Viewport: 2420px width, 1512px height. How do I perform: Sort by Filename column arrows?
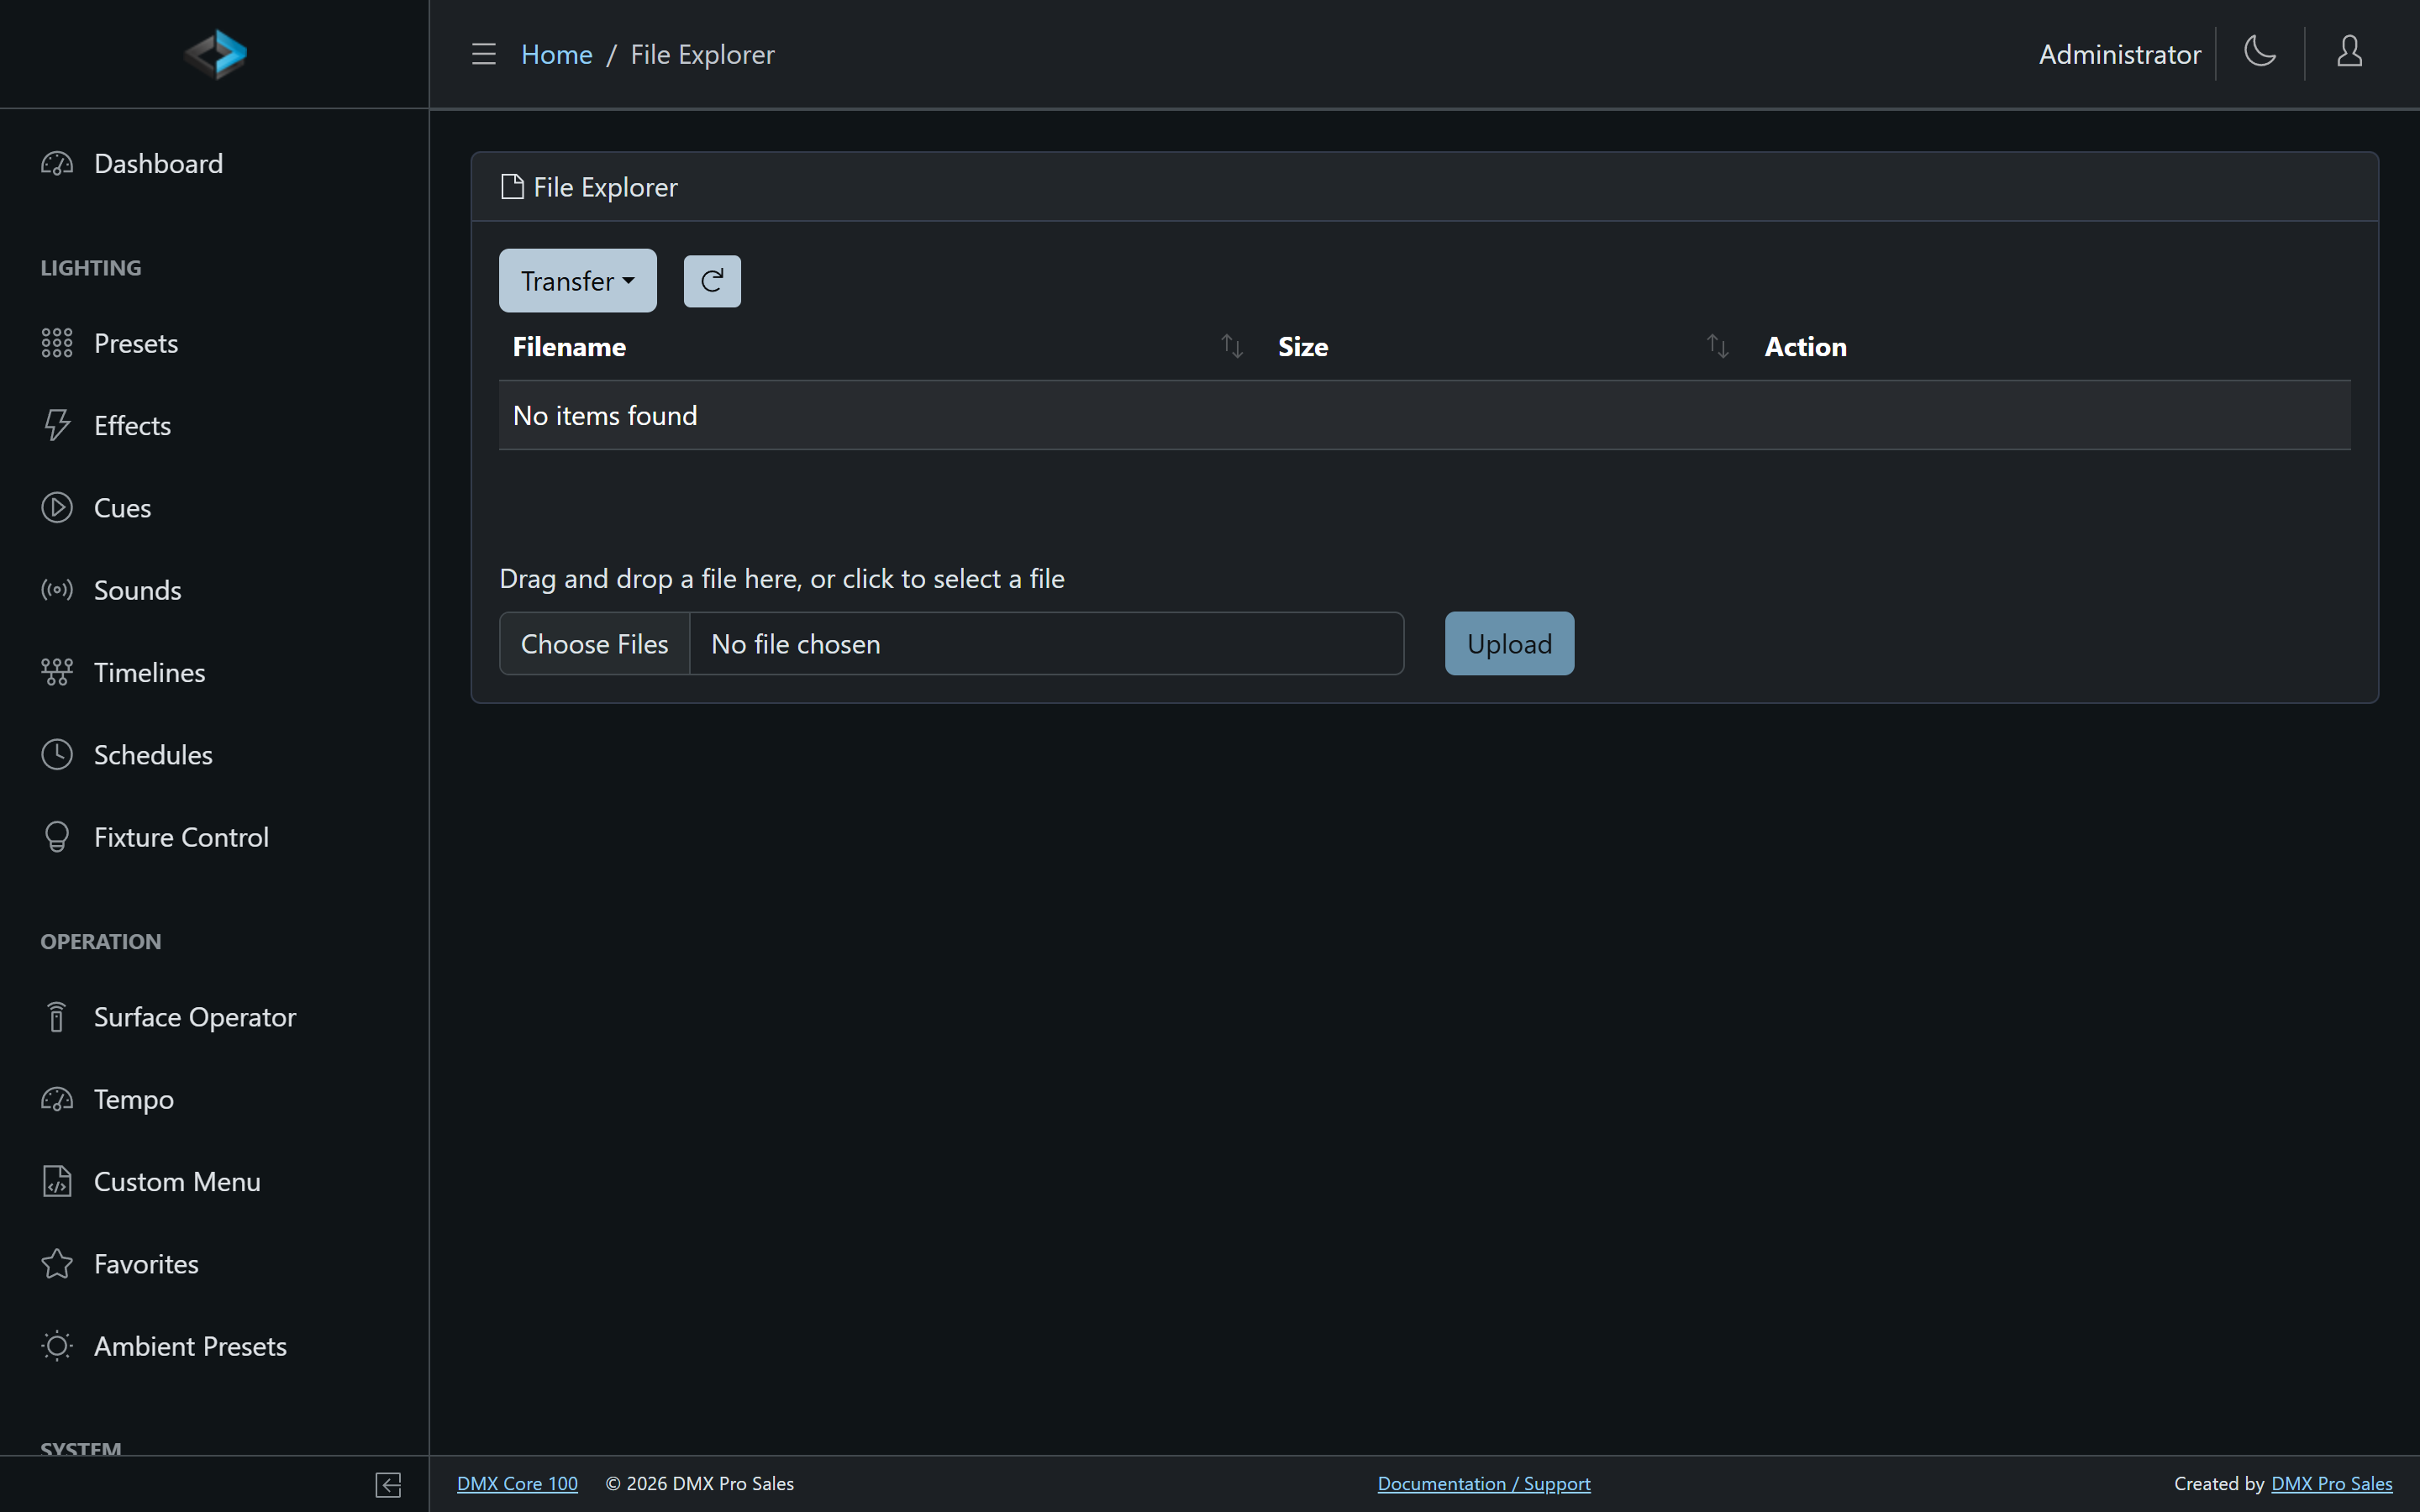[x=1232, y=346]
